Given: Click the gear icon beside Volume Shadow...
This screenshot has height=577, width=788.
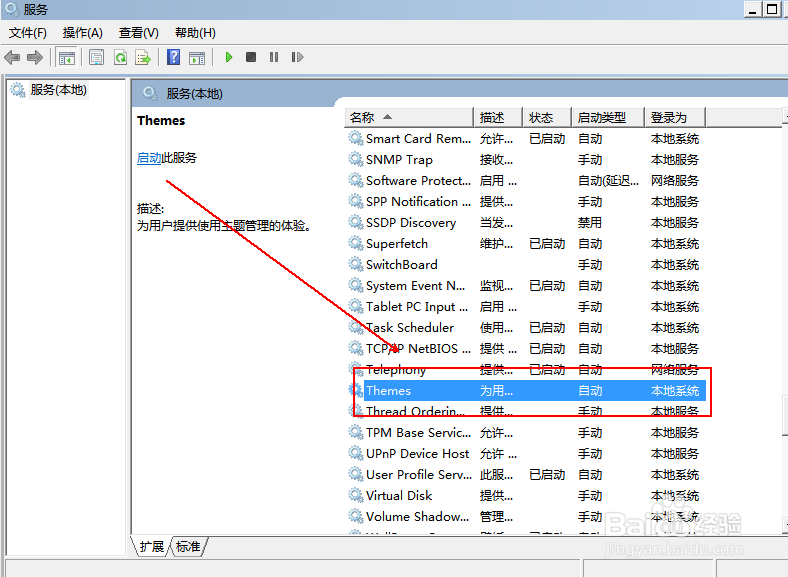Looking at the screenshot, I should (x=356, y=516).
